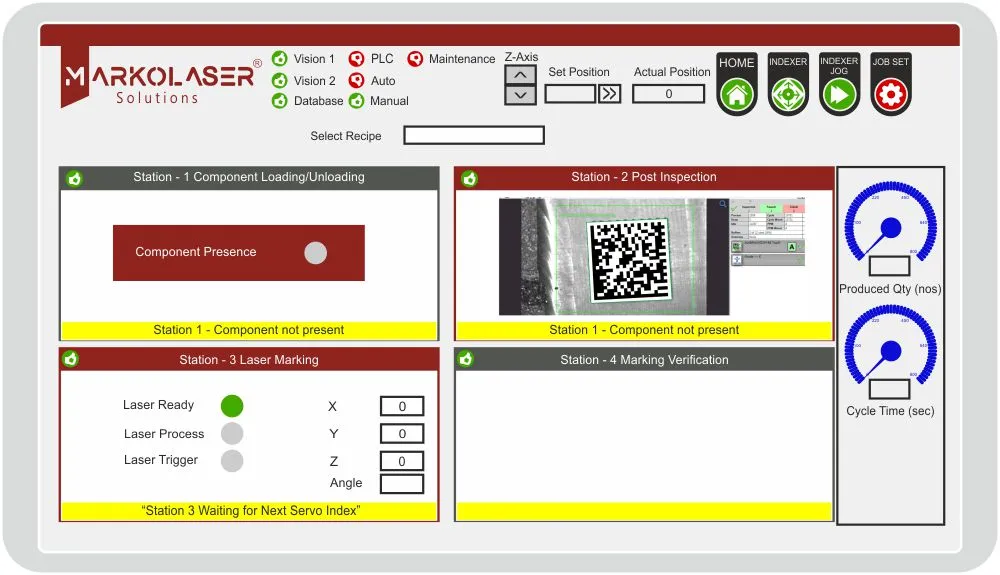Click the Set Position input field
Viewport: 1000px width, 575px height.
click(570, 94)
